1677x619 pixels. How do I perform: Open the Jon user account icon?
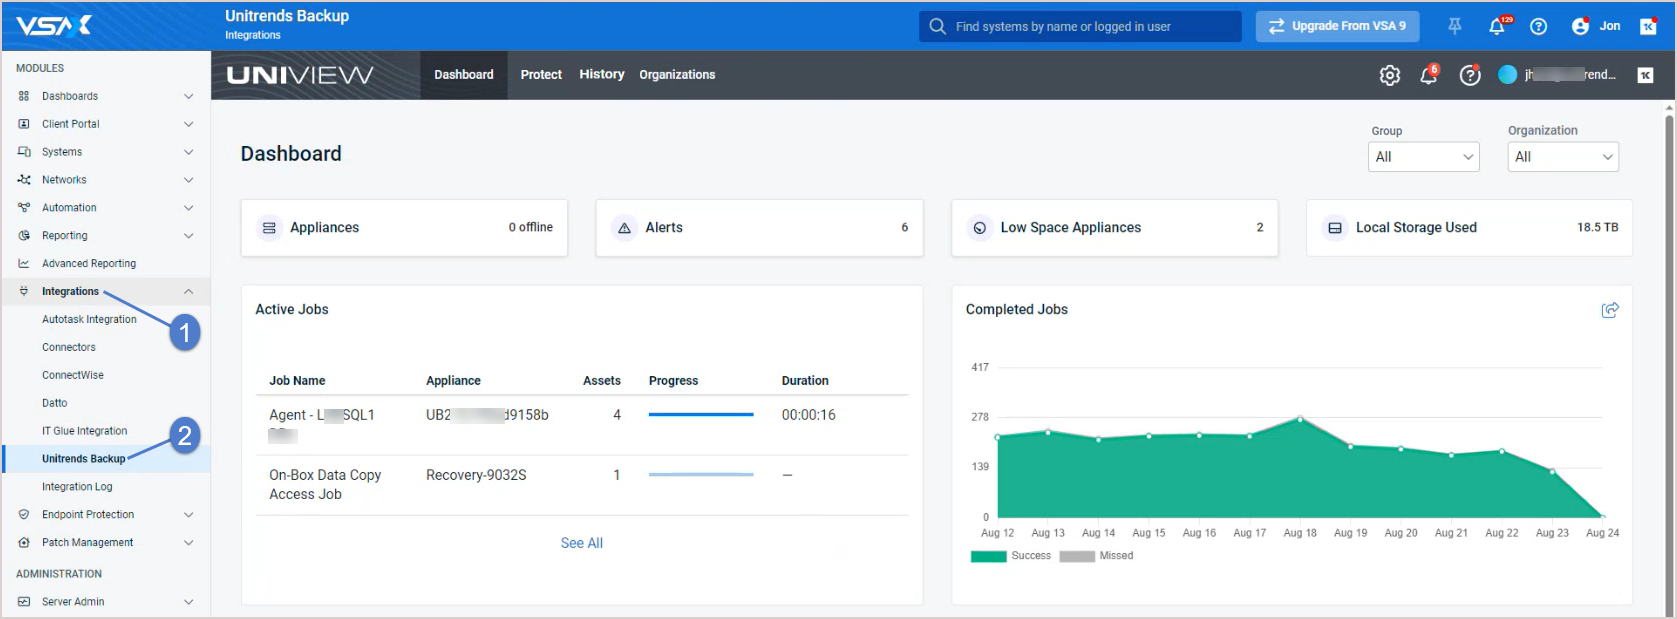click(1580, 26)
